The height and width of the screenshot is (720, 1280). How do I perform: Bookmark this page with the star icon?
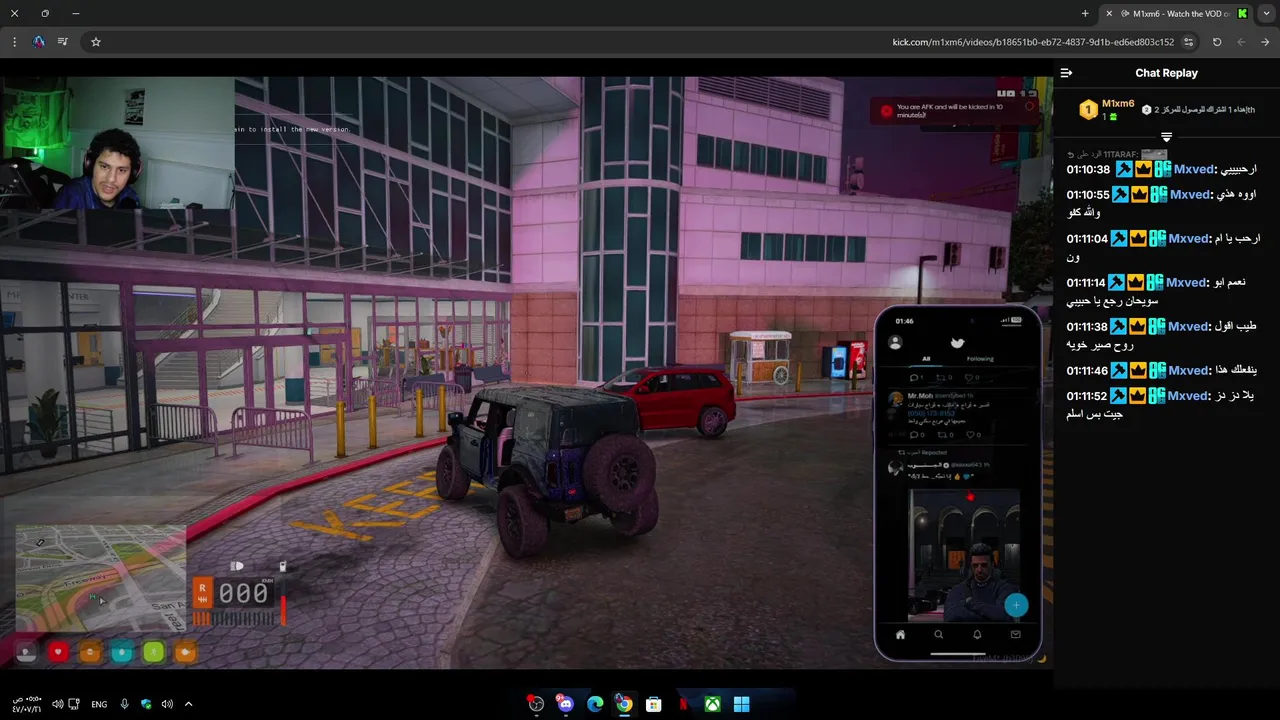point(96,42)
